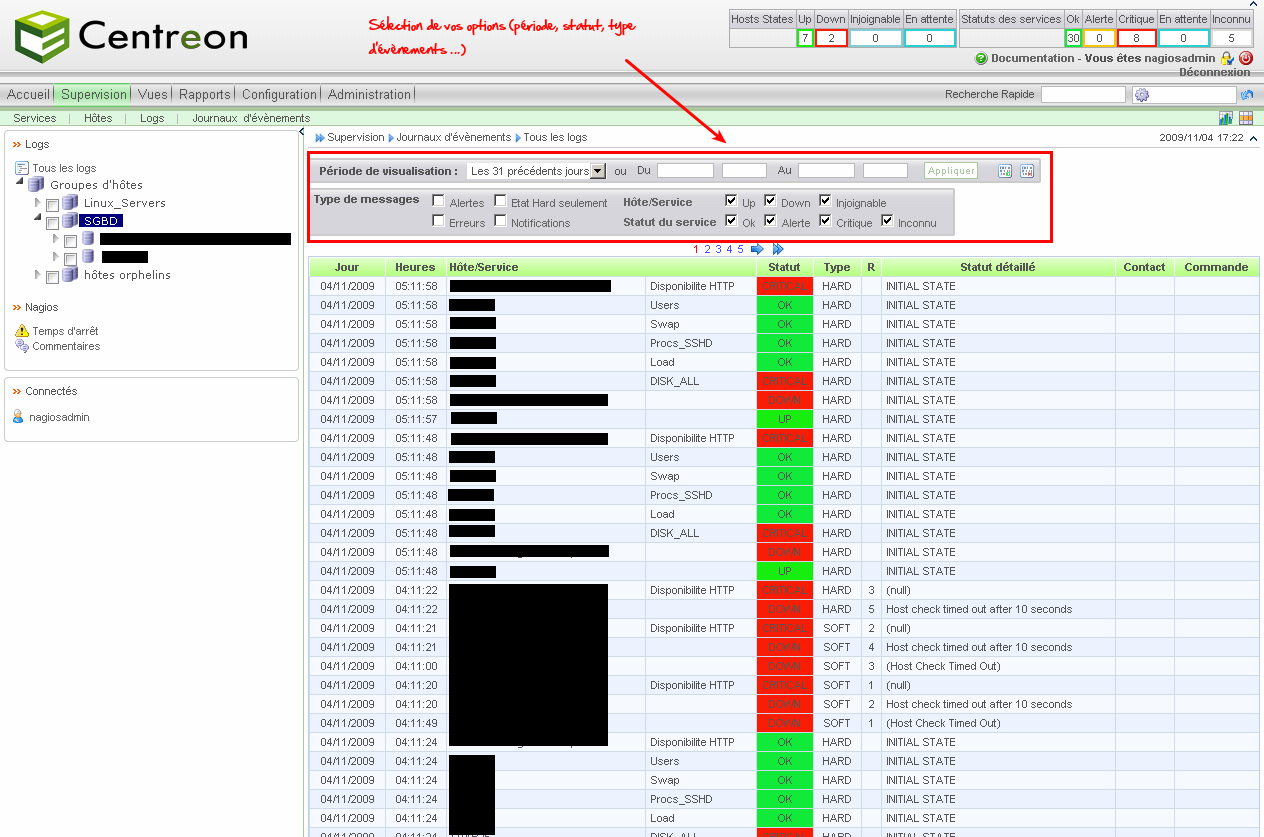The image size is (1264, 837).
Task: Switch to the Rapports menu
Action: coord(205,94)
